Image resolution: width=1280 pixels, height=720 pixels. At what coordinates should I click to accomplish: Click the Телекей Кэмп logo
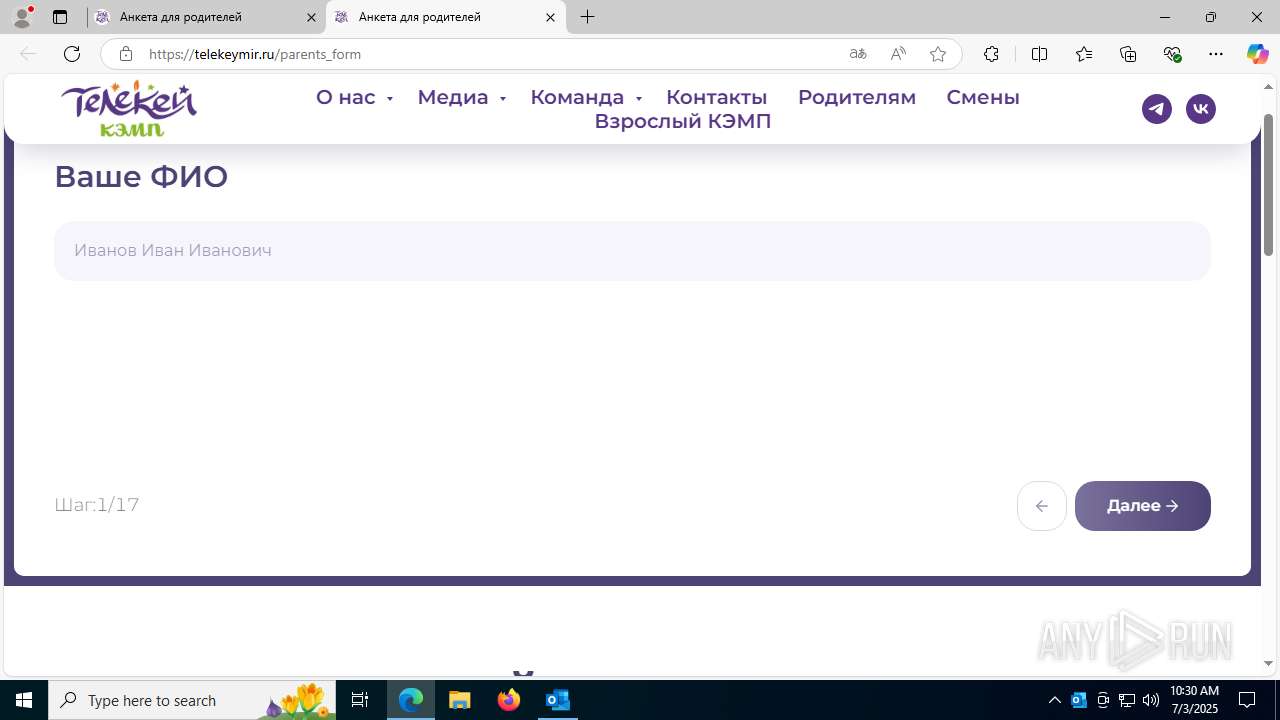tap(129, 108)
